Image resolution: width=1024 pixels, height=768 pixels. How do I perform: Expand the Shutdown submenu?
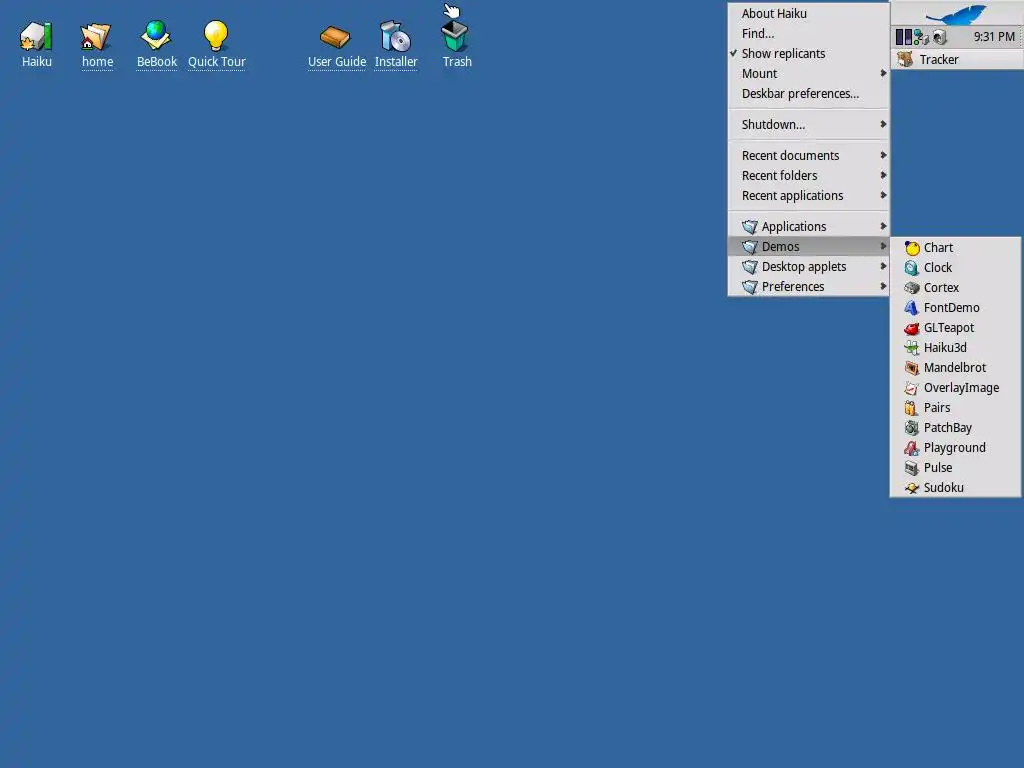click(808, 125)
